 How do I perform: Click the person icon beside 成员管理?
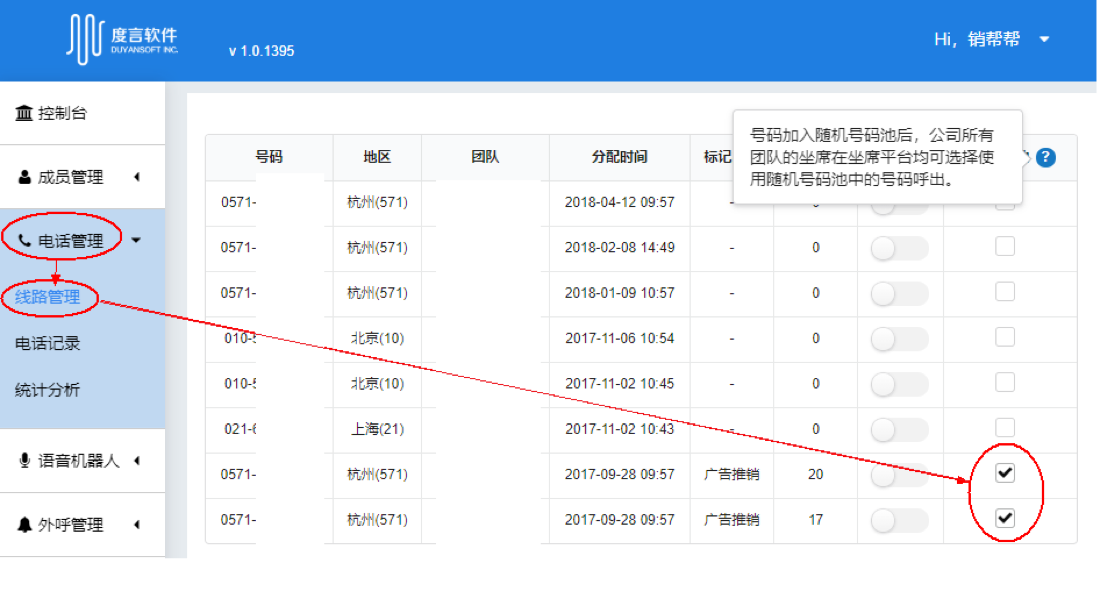(25, 177)
